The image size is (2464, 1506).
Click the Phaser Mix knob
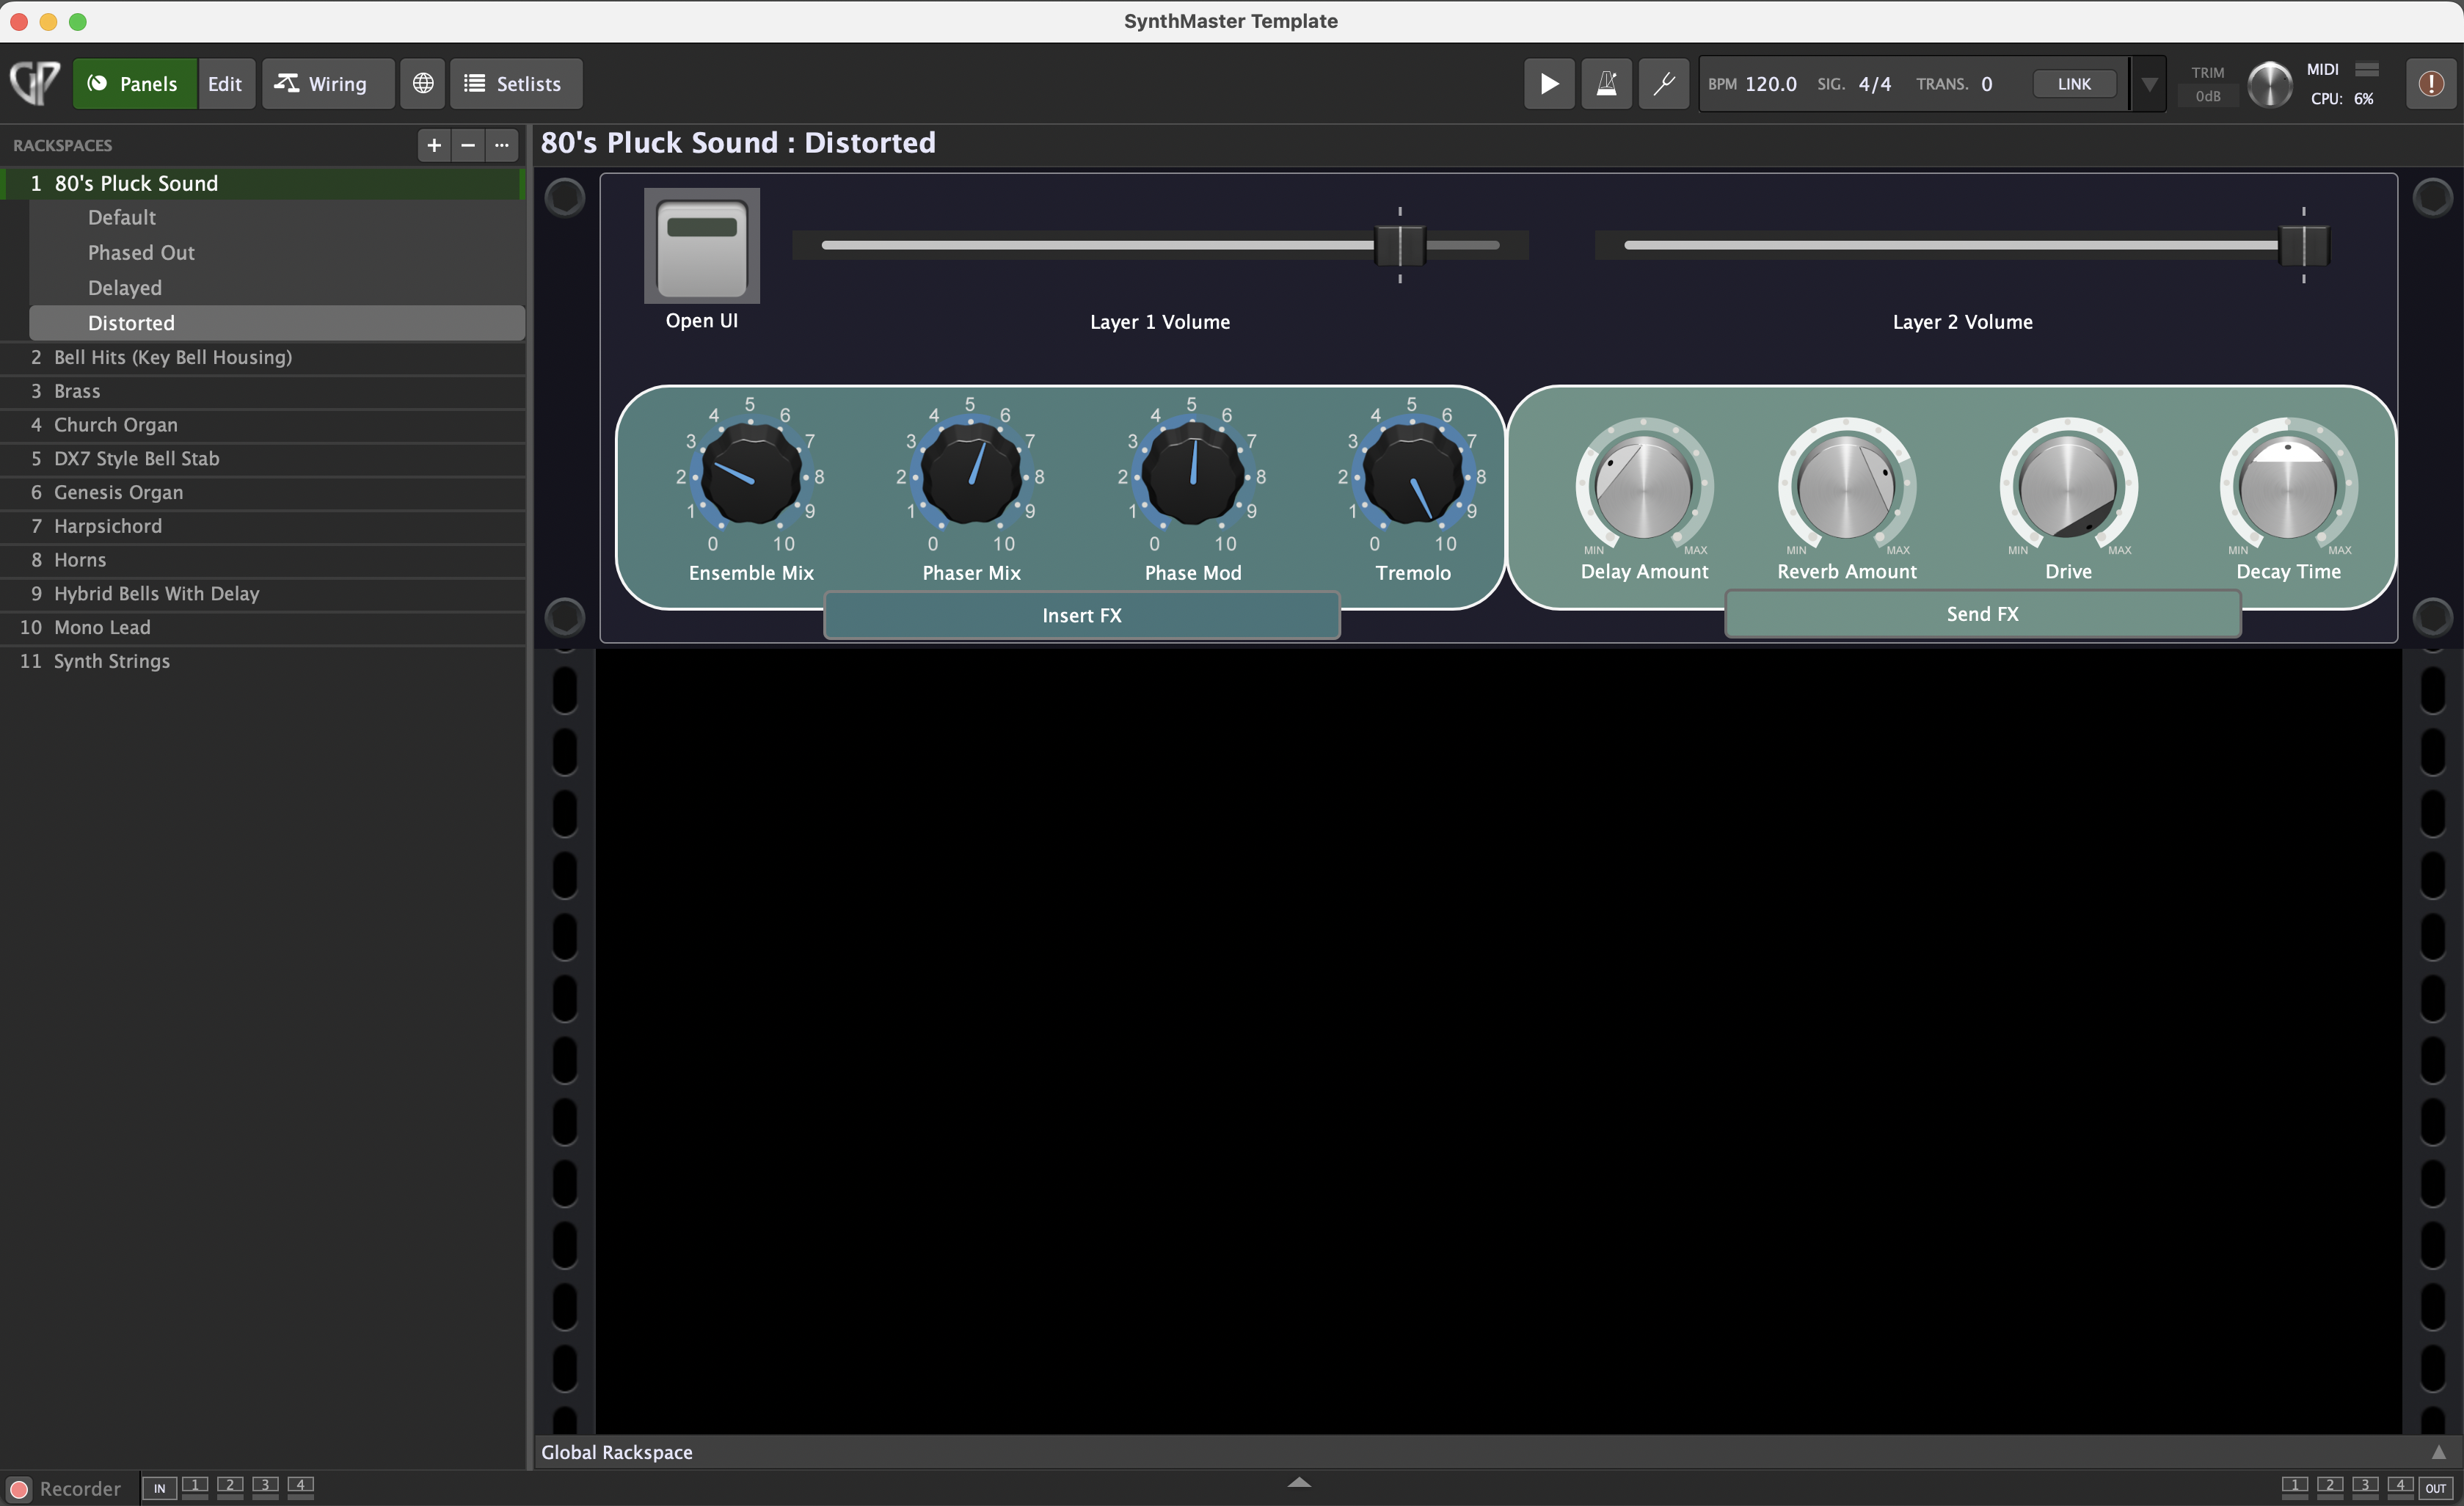click(x=970, y=475)
